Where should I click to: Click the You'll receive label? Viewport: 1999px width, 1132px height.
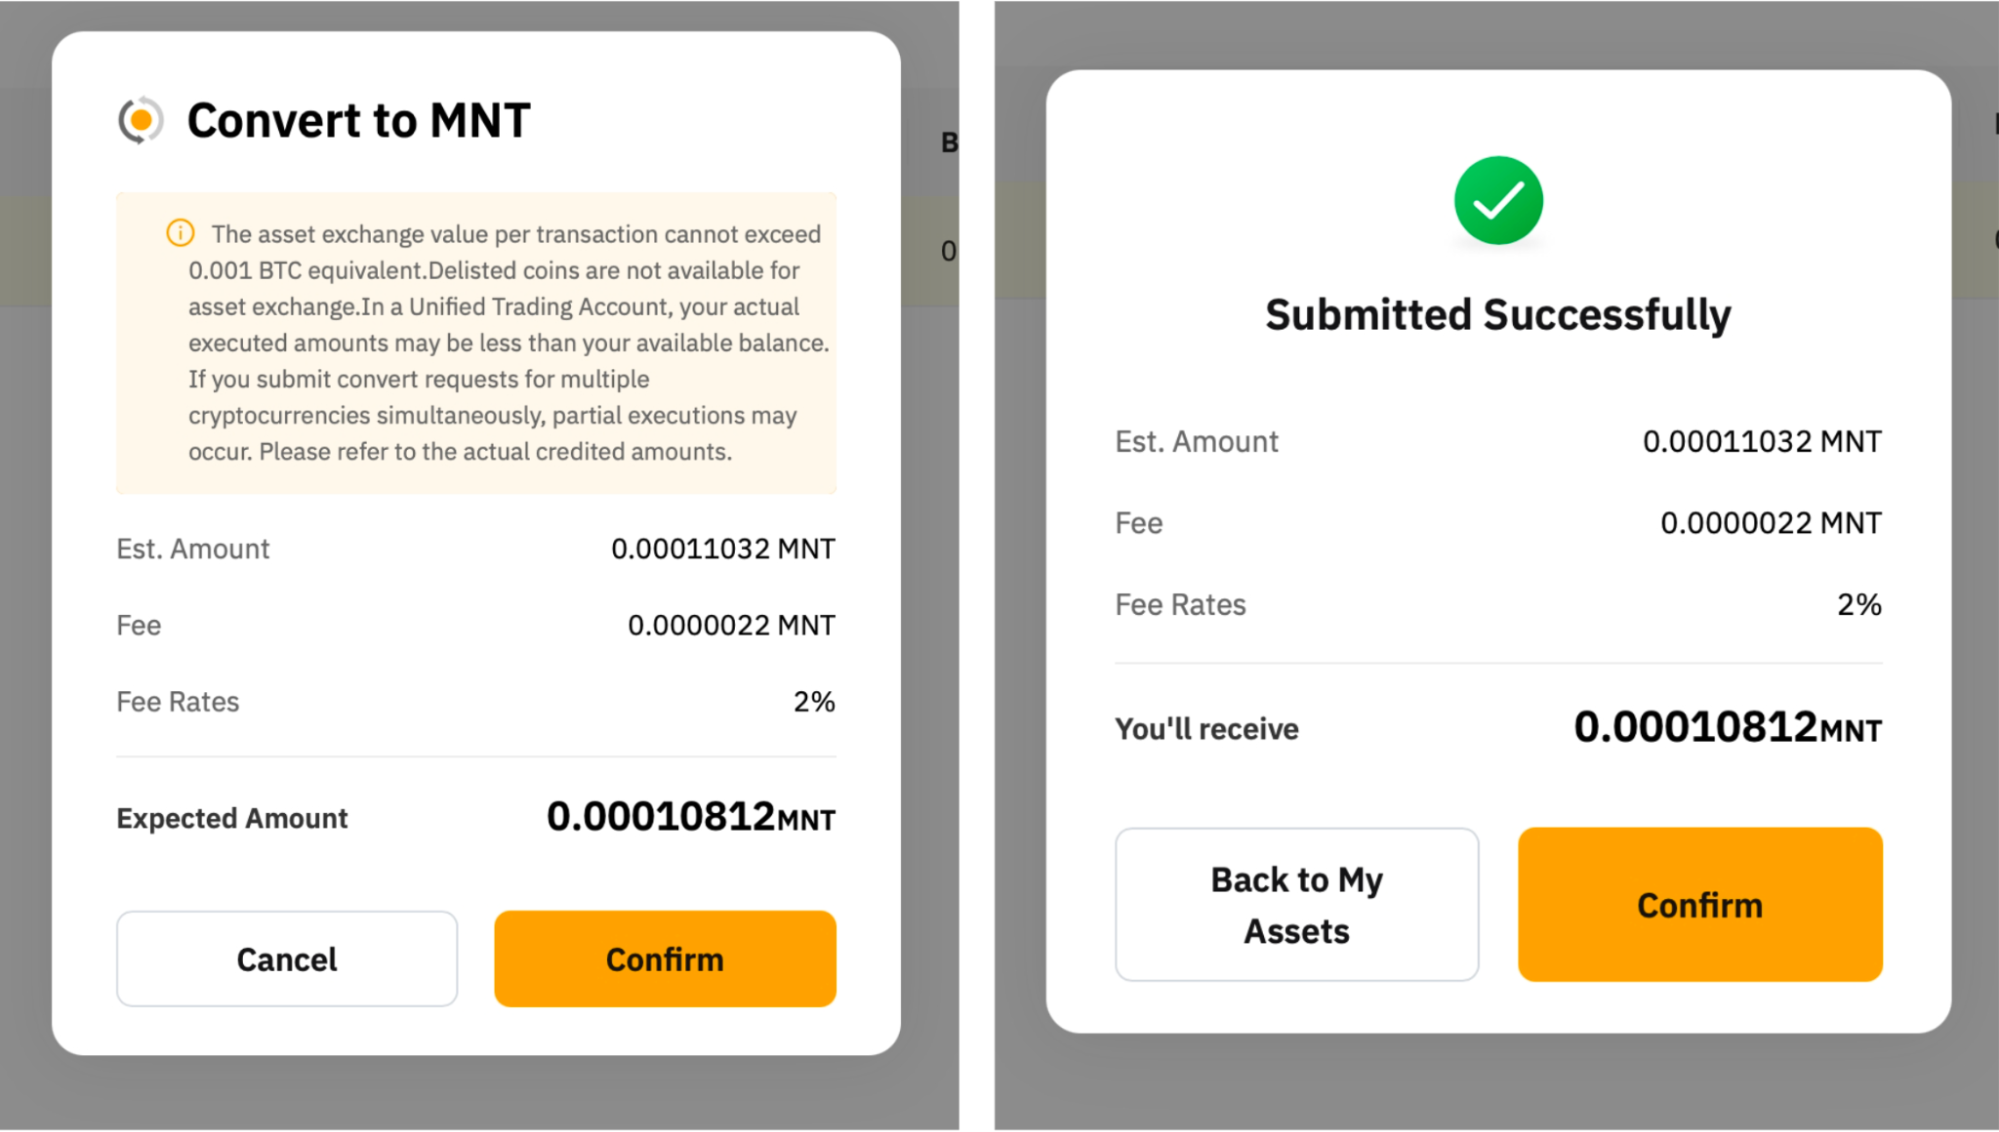coord(1206,729)
